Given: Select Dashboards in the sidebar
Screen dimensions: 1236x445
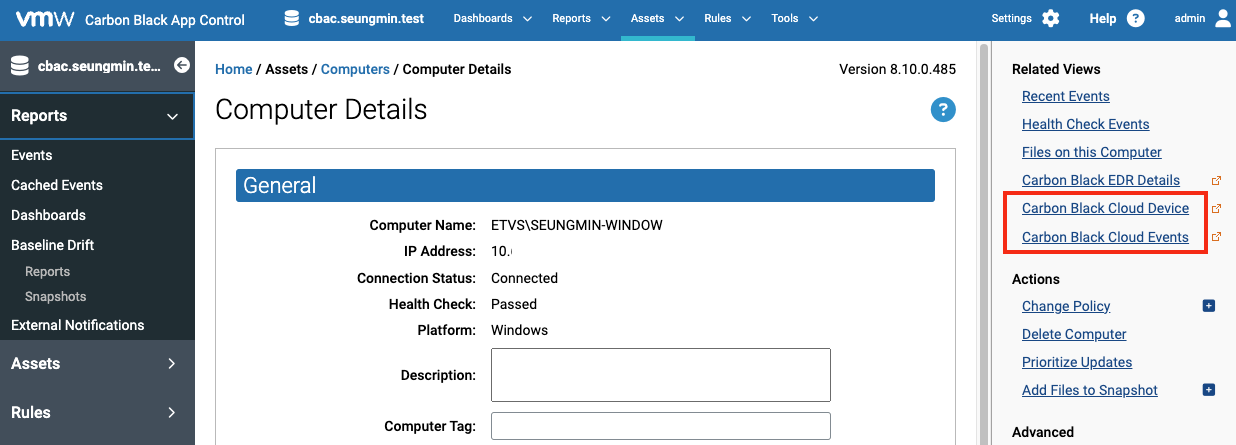Looking at the screenshot, I should [48, 215].
